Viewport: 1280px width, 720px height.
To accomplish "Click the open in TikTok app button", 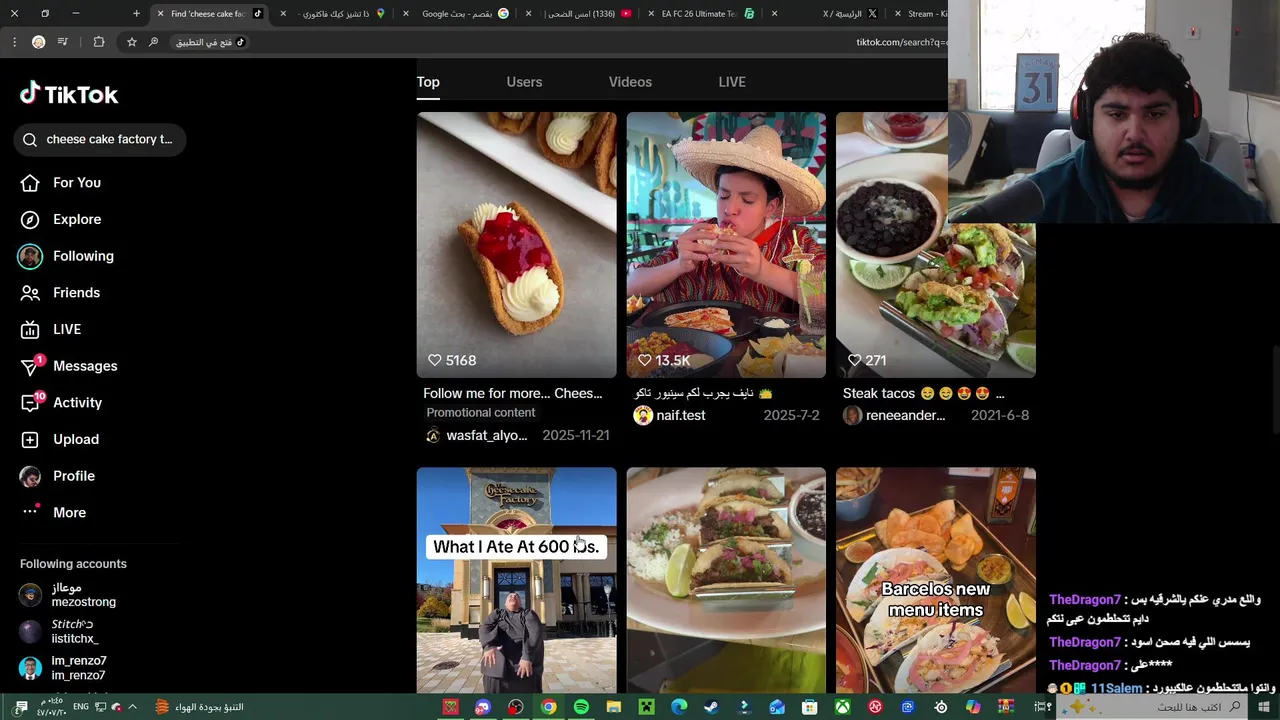I will tap(210, 42).
